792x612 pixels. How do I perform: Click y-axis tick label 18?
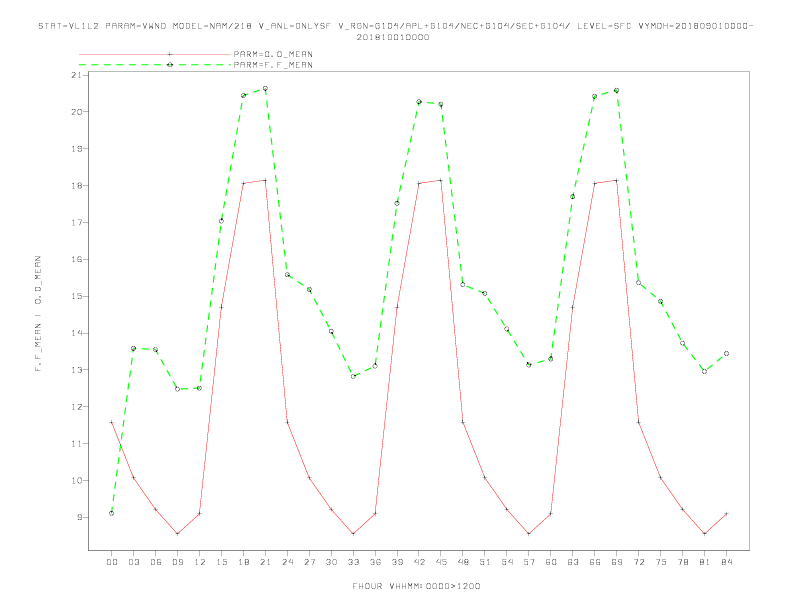76,185
